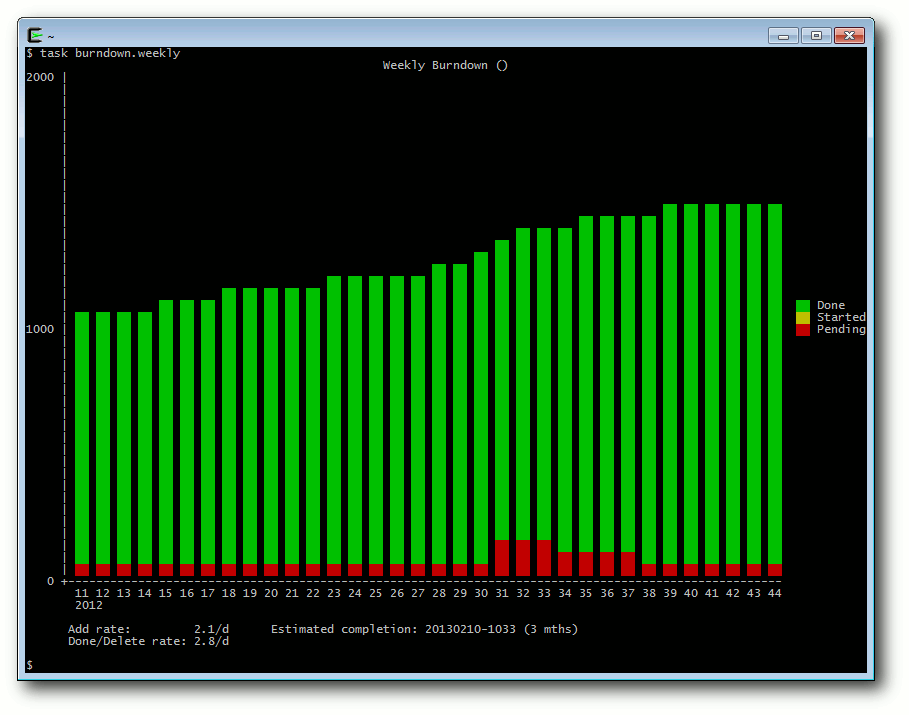Click the green Done legend swatch
The height and width of the screenshot is (715, 909).
[x=802, y=306]
